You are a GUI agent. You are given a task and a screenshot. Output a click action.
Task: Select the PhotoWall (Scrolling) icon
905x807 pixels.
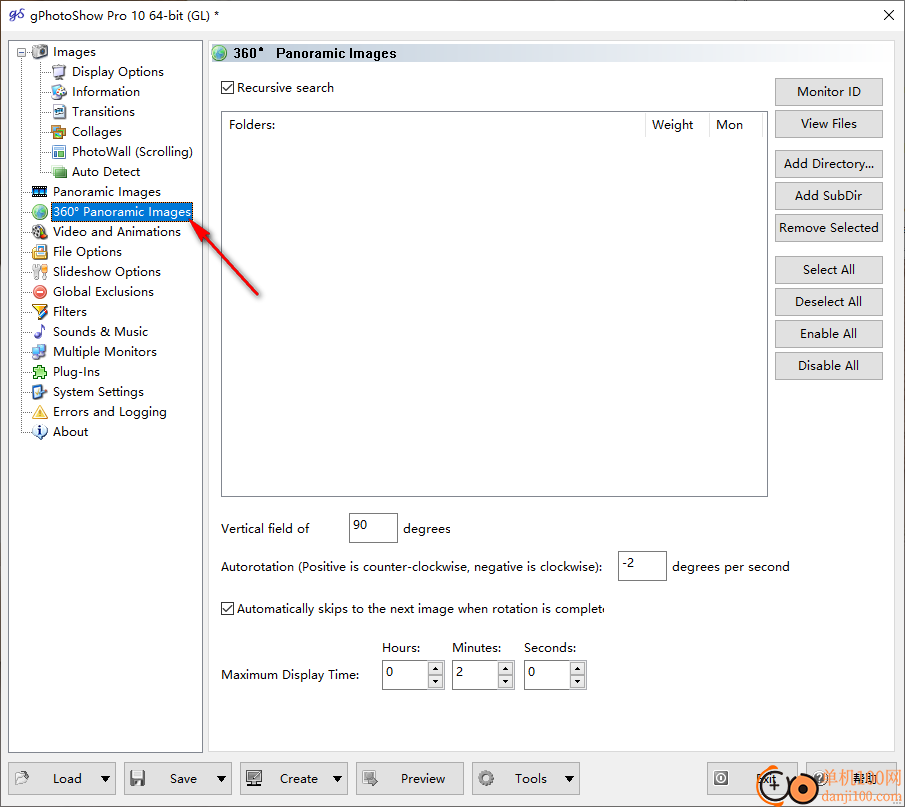59,152
